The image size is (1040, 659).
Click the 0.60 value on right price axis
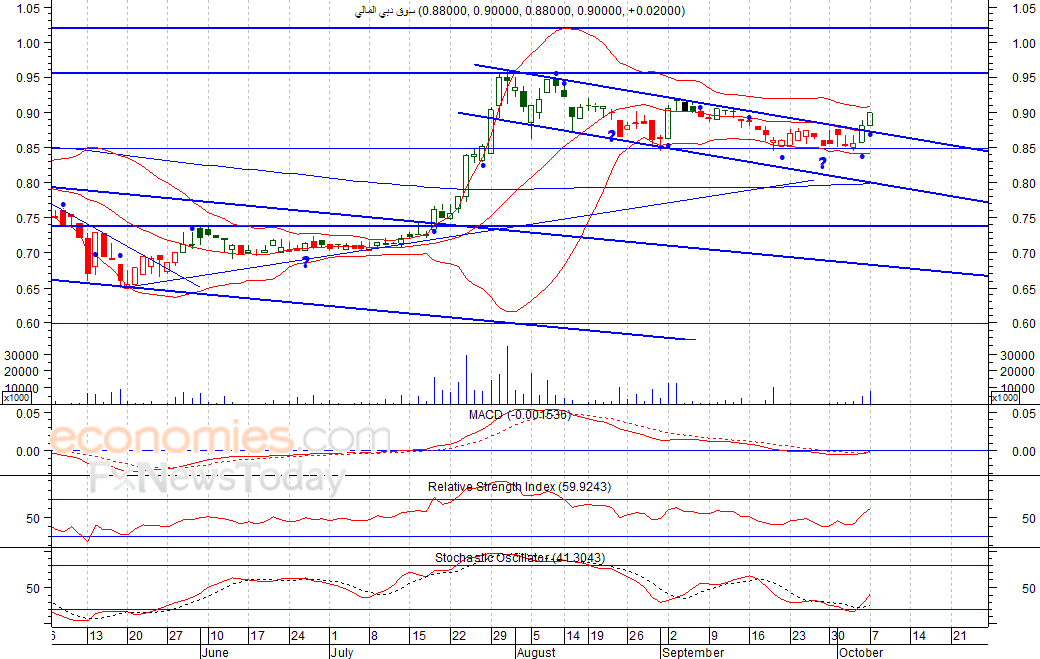click(x=1024, y=324)
